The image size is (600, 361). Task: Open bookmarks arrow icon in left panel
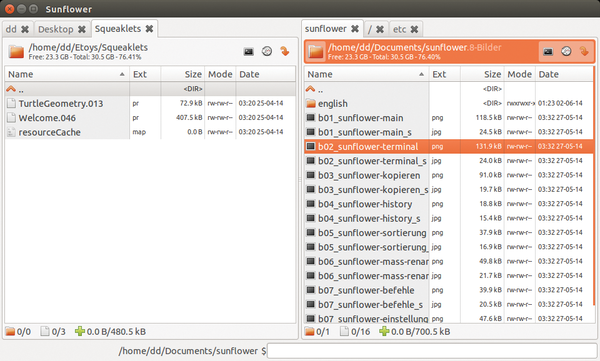point(284,51)
